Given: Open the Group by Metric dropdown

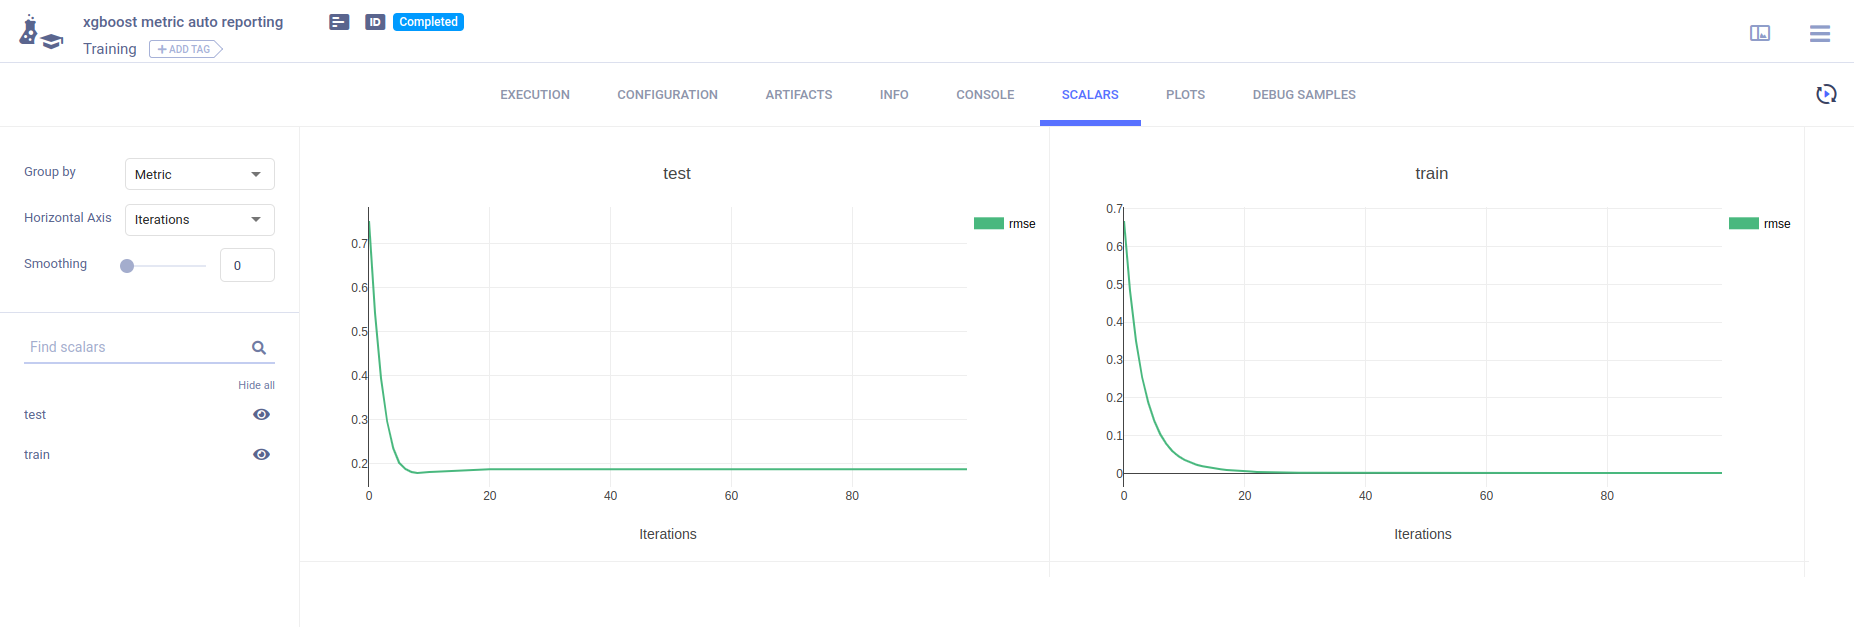Looking at the screenshot, I should point(199,174).
